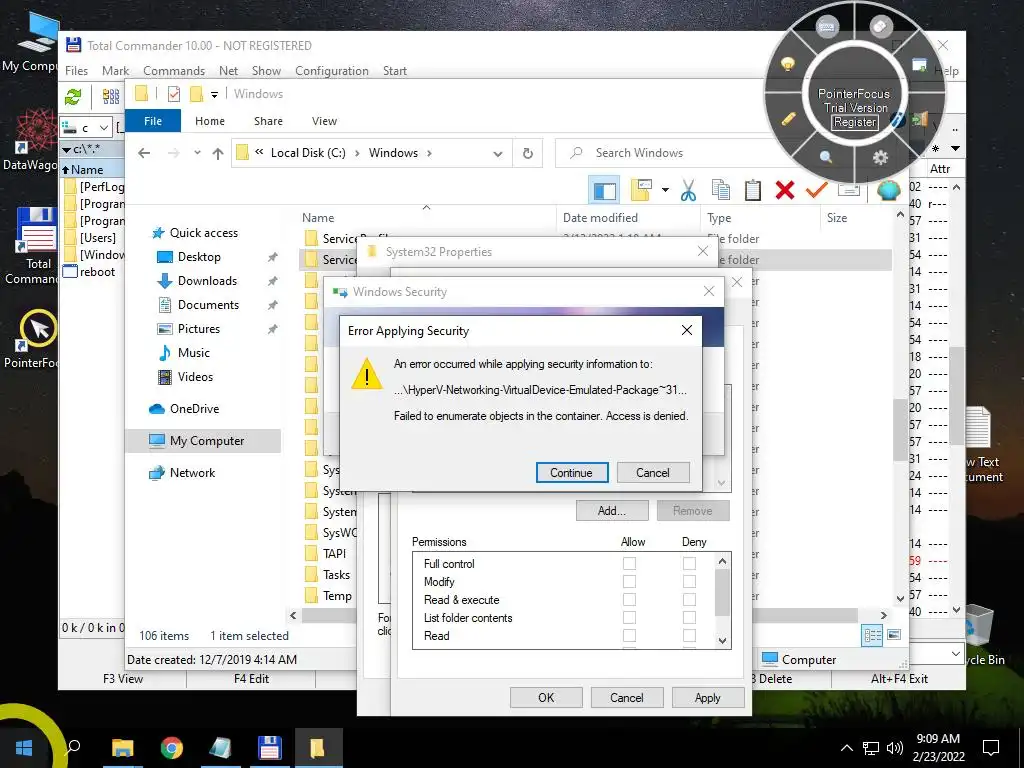This screenshot has height=768, width=1024.
Task: Click Apply in System32 Properties dialog
Action: [x=707, y=697]
